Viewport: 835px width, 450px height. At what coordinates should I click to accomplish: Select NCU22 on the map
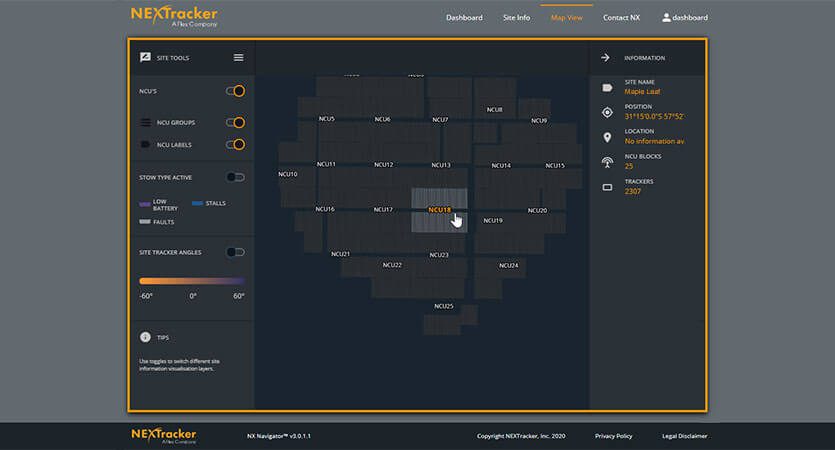click(x=392, y=265)
